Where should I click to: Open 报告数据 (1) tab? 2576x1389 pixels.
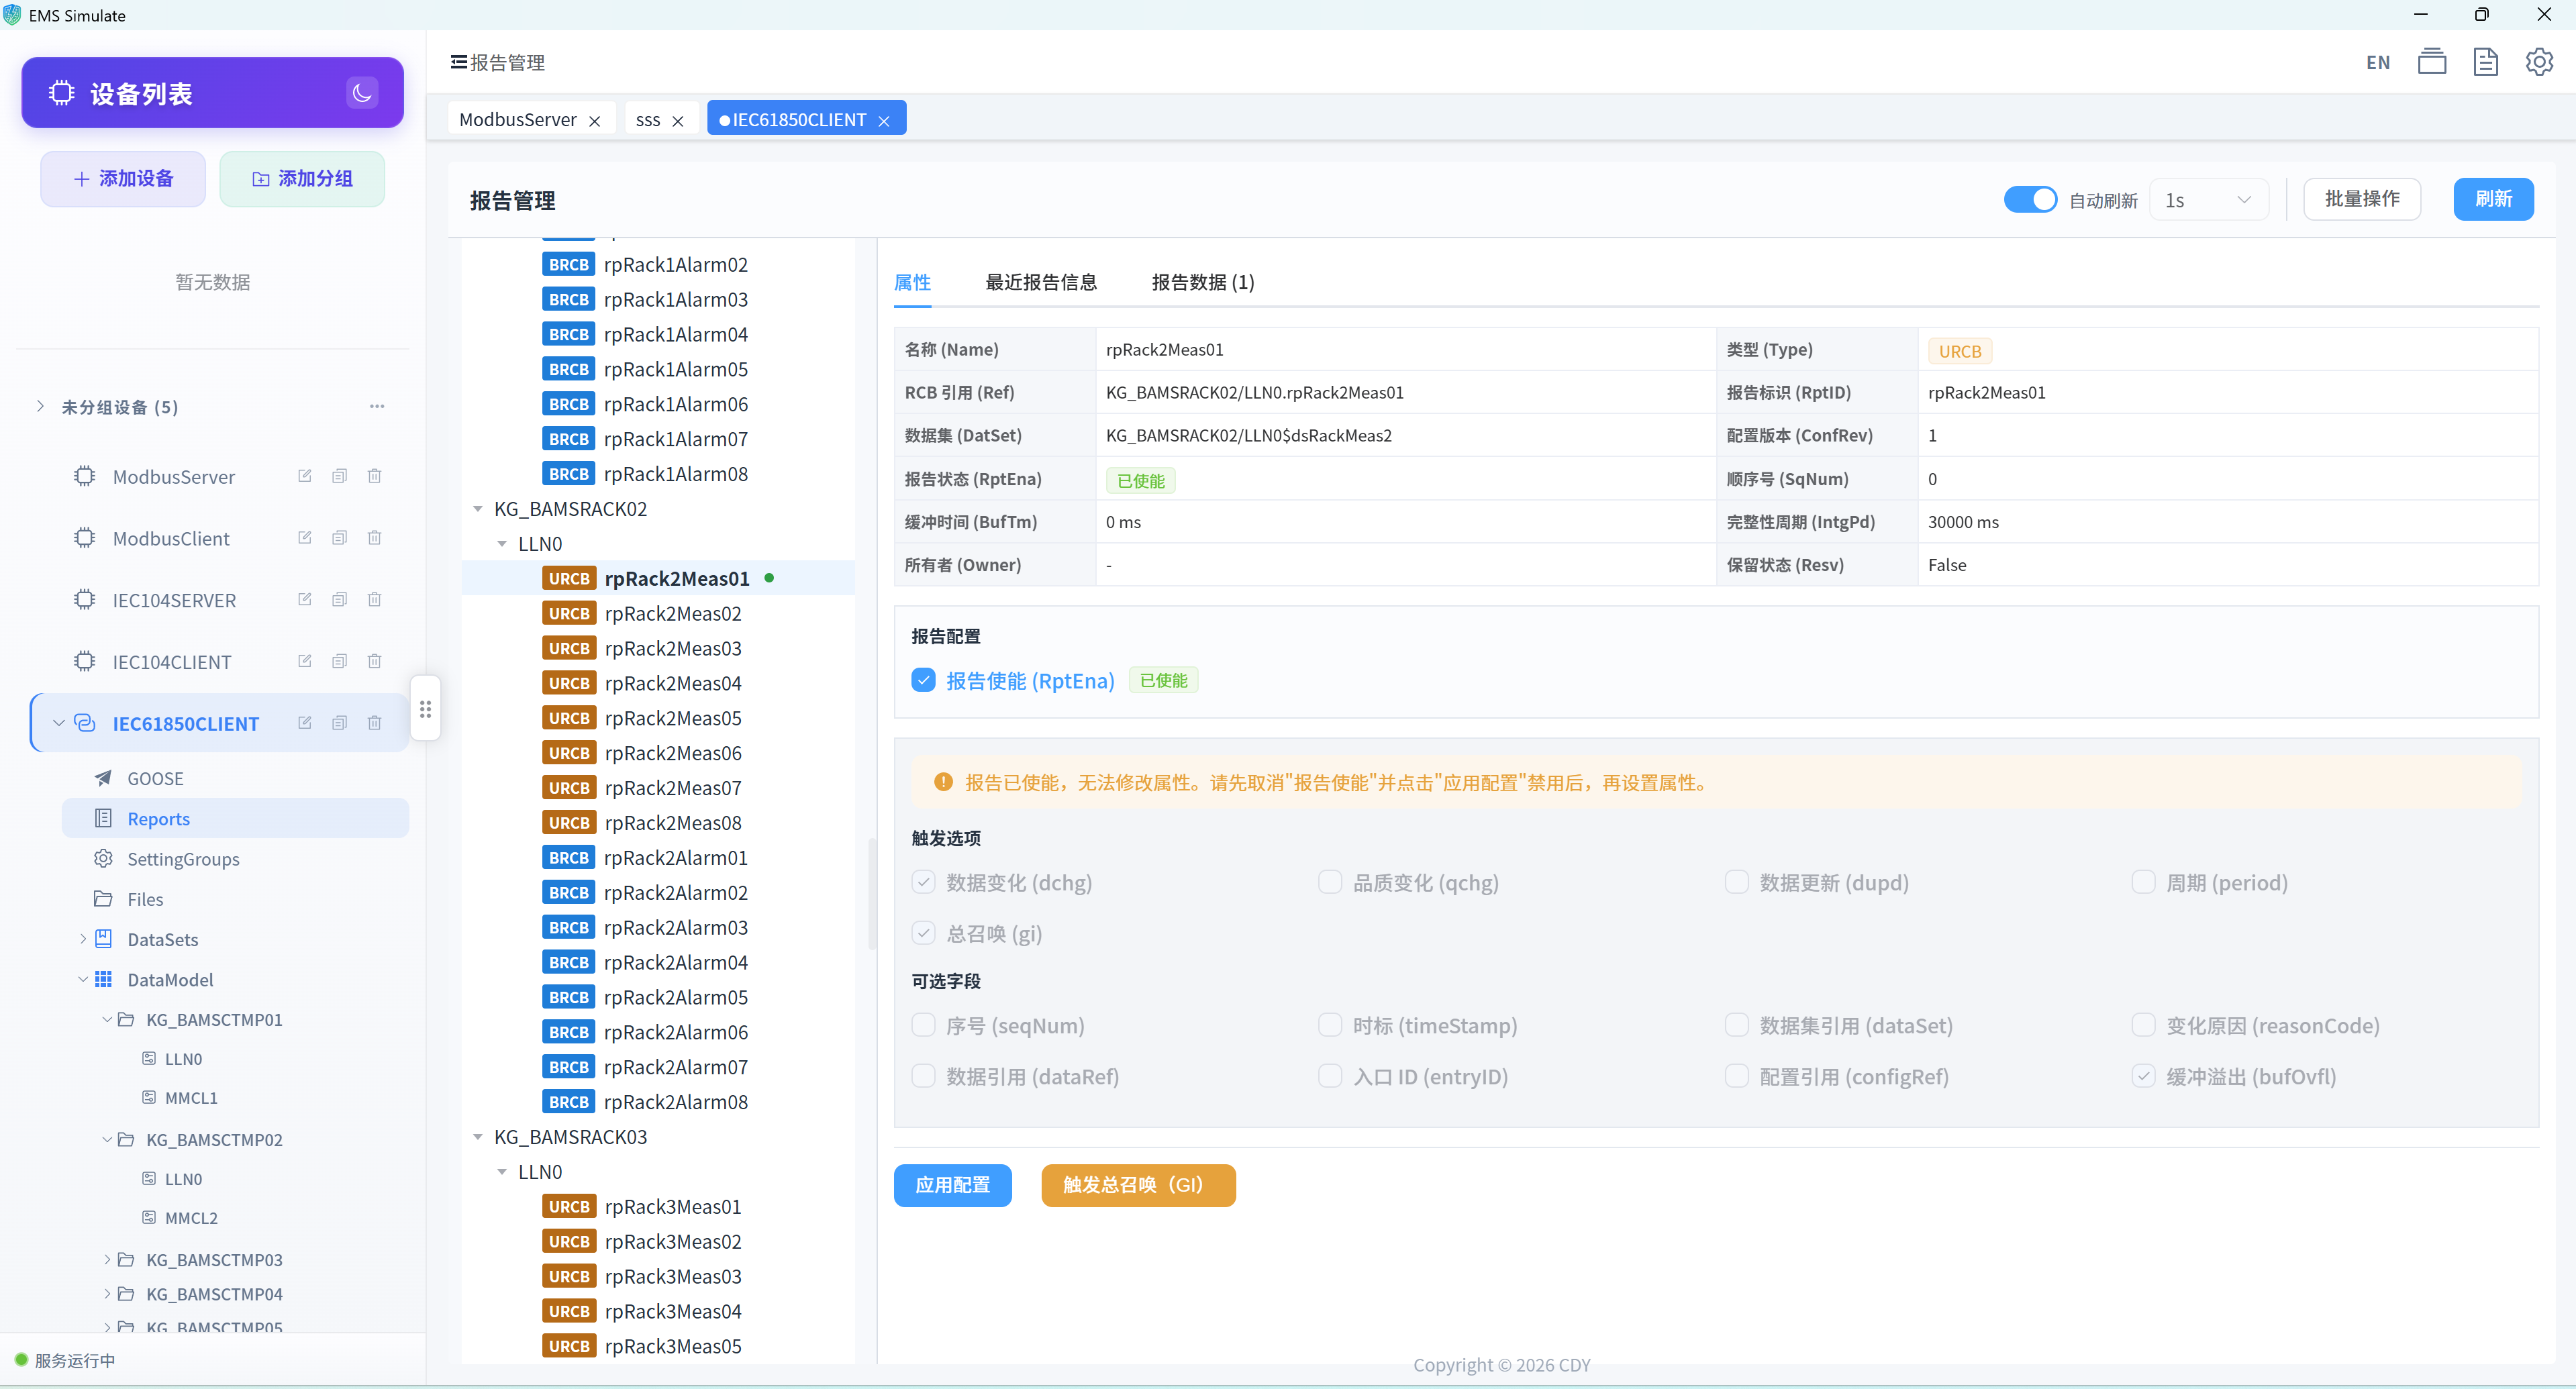(1203, 282)
